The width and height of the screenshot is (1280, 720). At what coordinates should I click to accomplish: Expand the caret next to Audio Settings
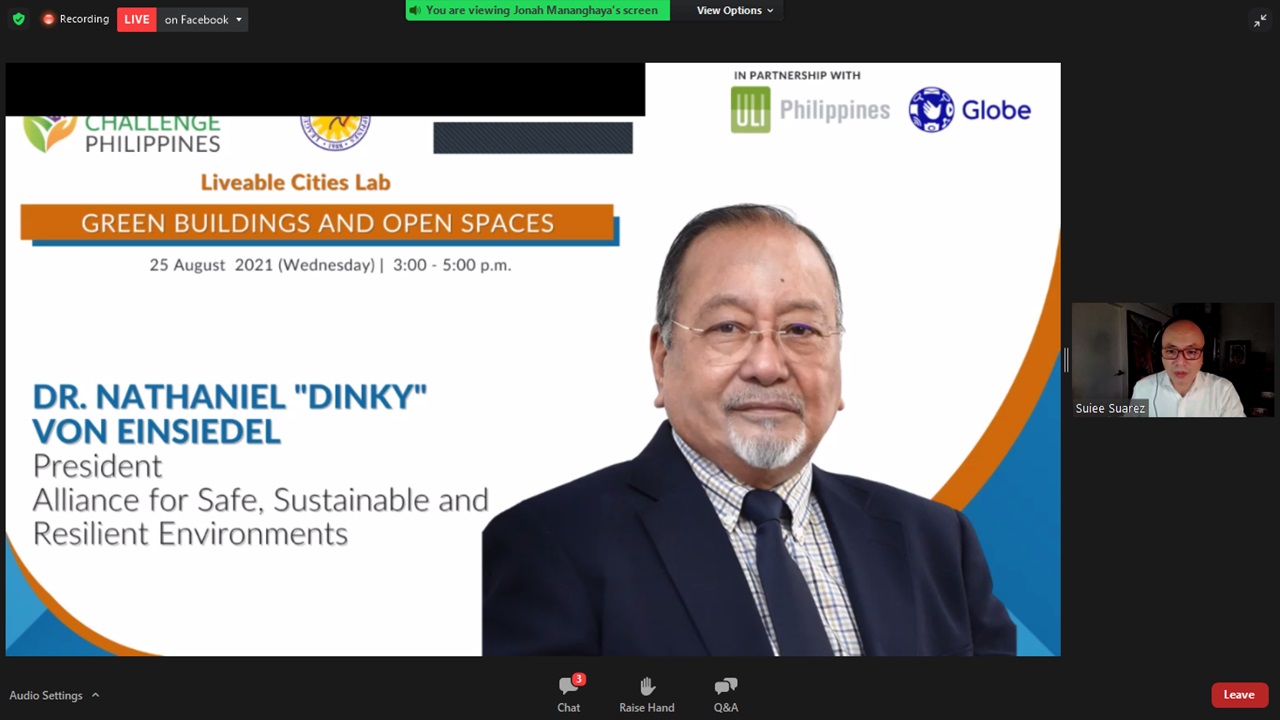[96, 695]
